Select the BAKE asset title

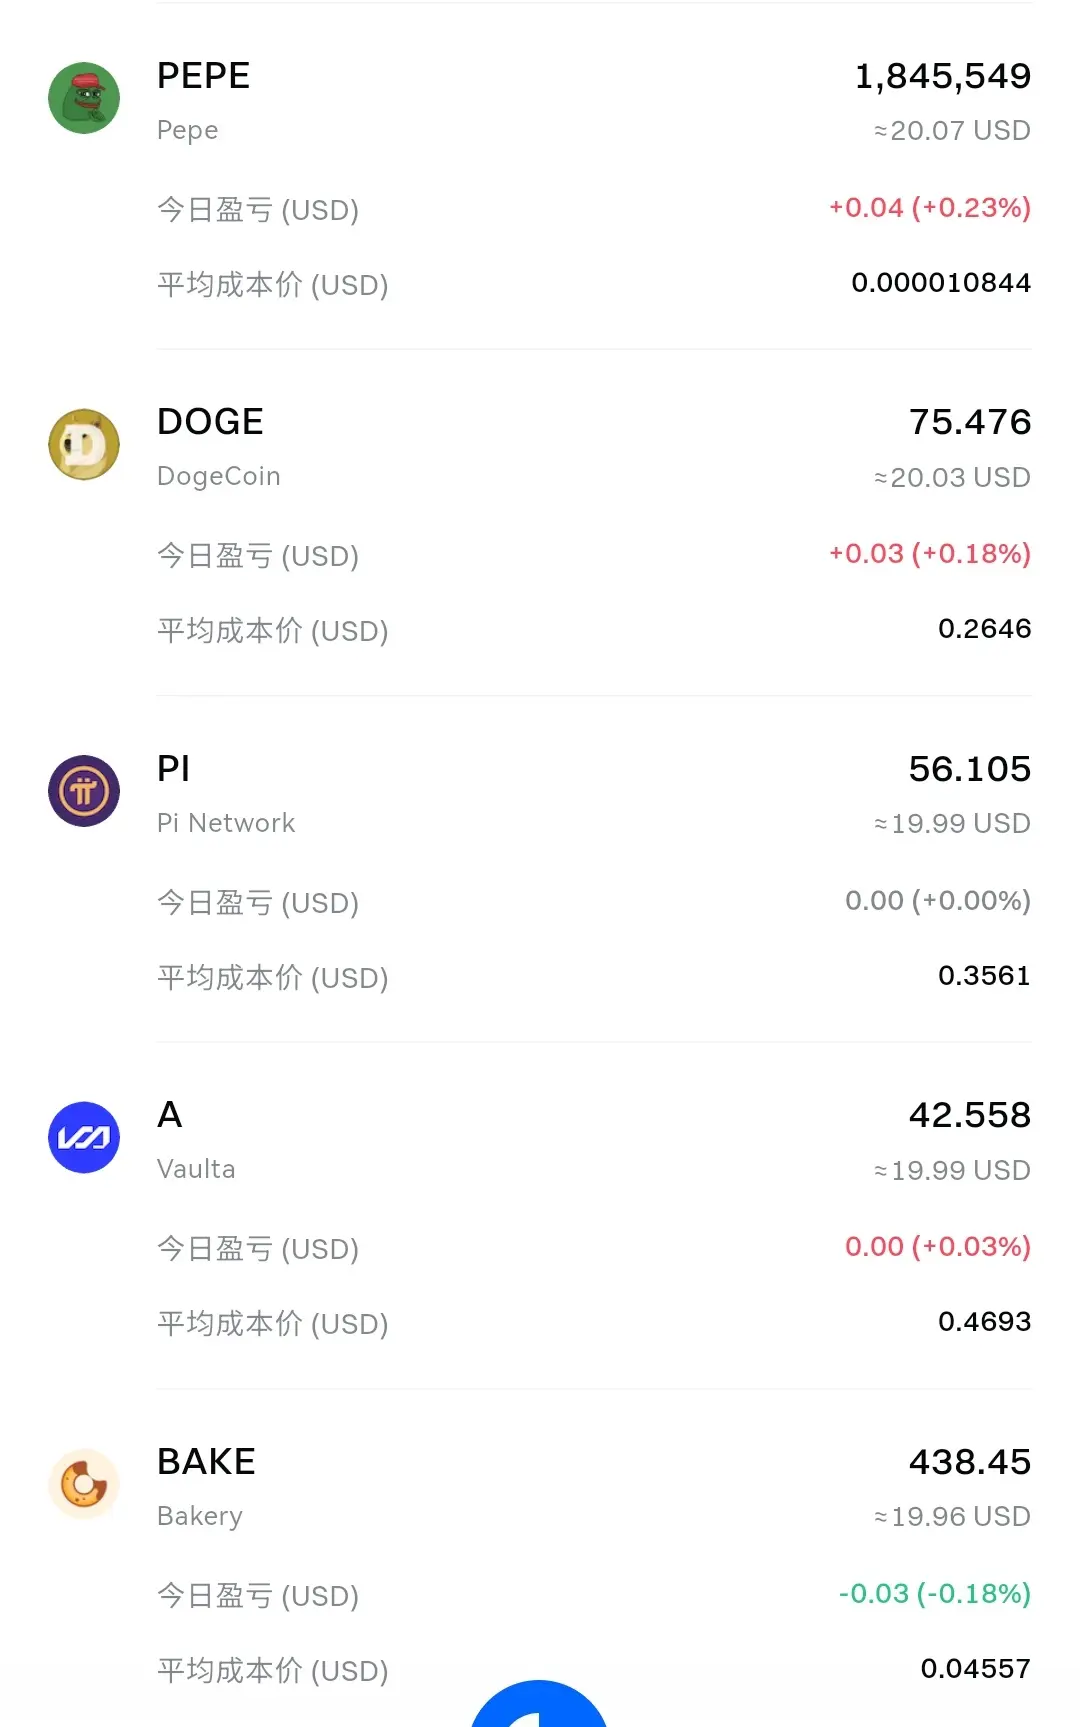coord(207,1461)
